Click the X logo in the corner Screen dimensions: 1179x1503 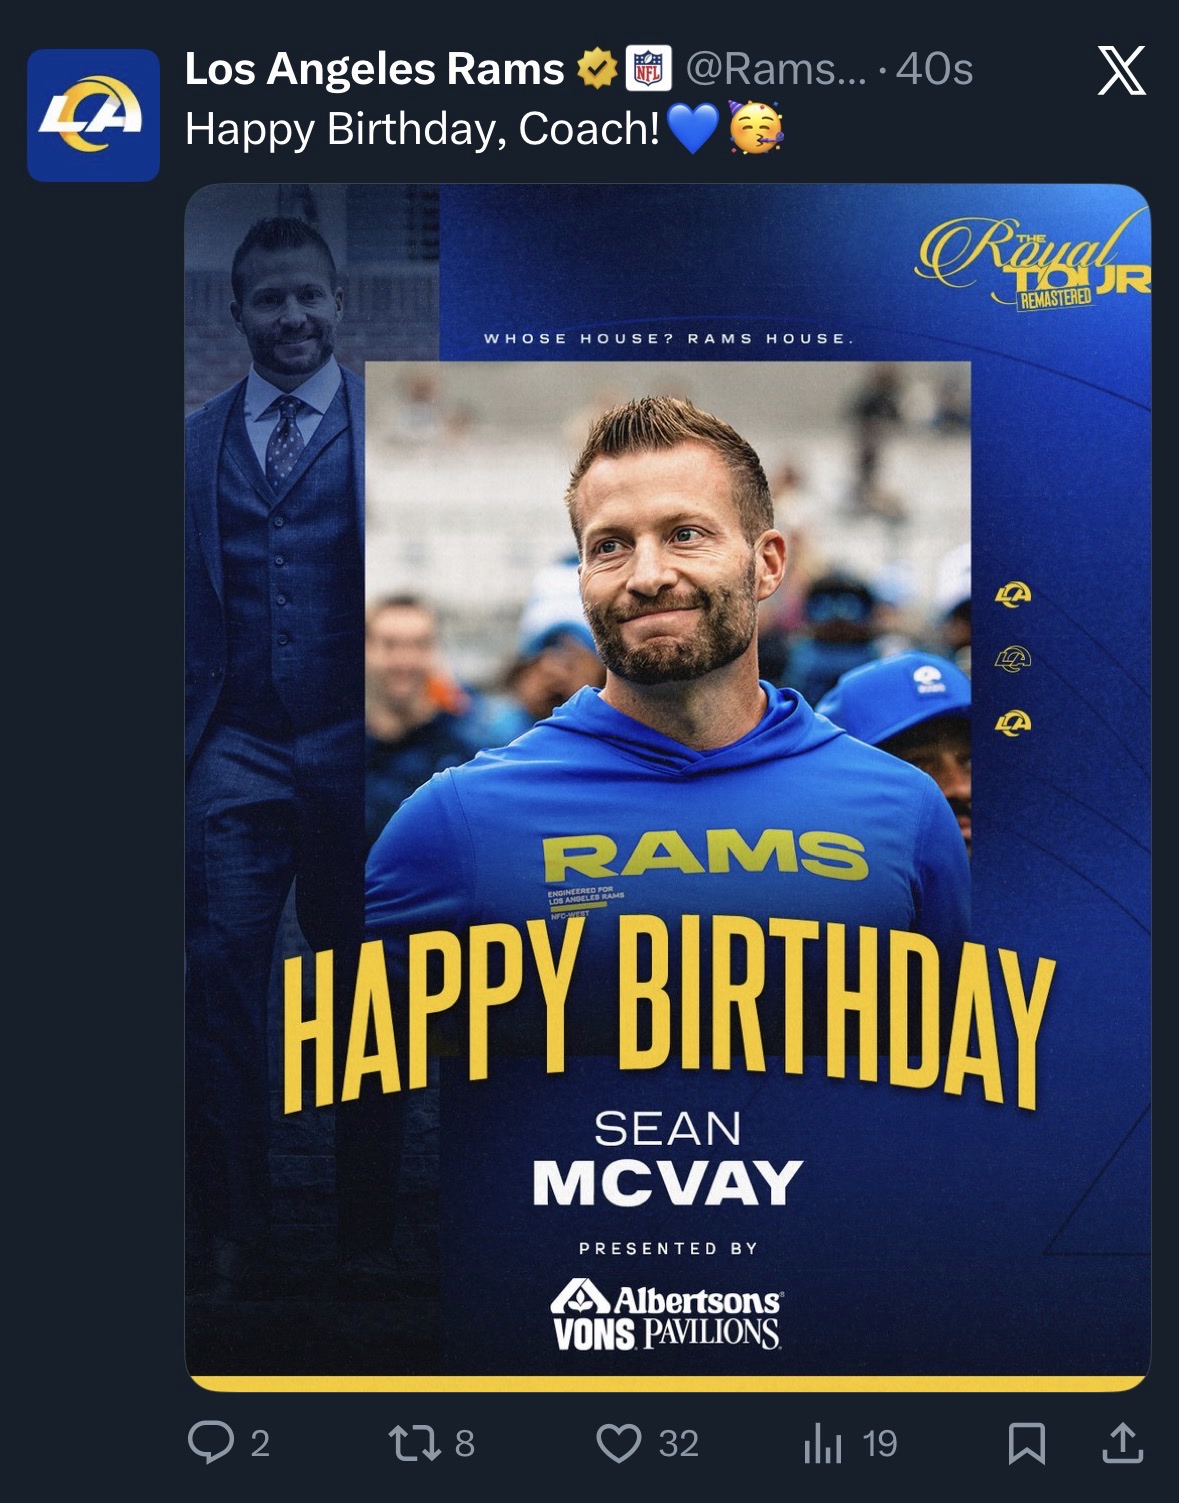[x=1121, y=71]
